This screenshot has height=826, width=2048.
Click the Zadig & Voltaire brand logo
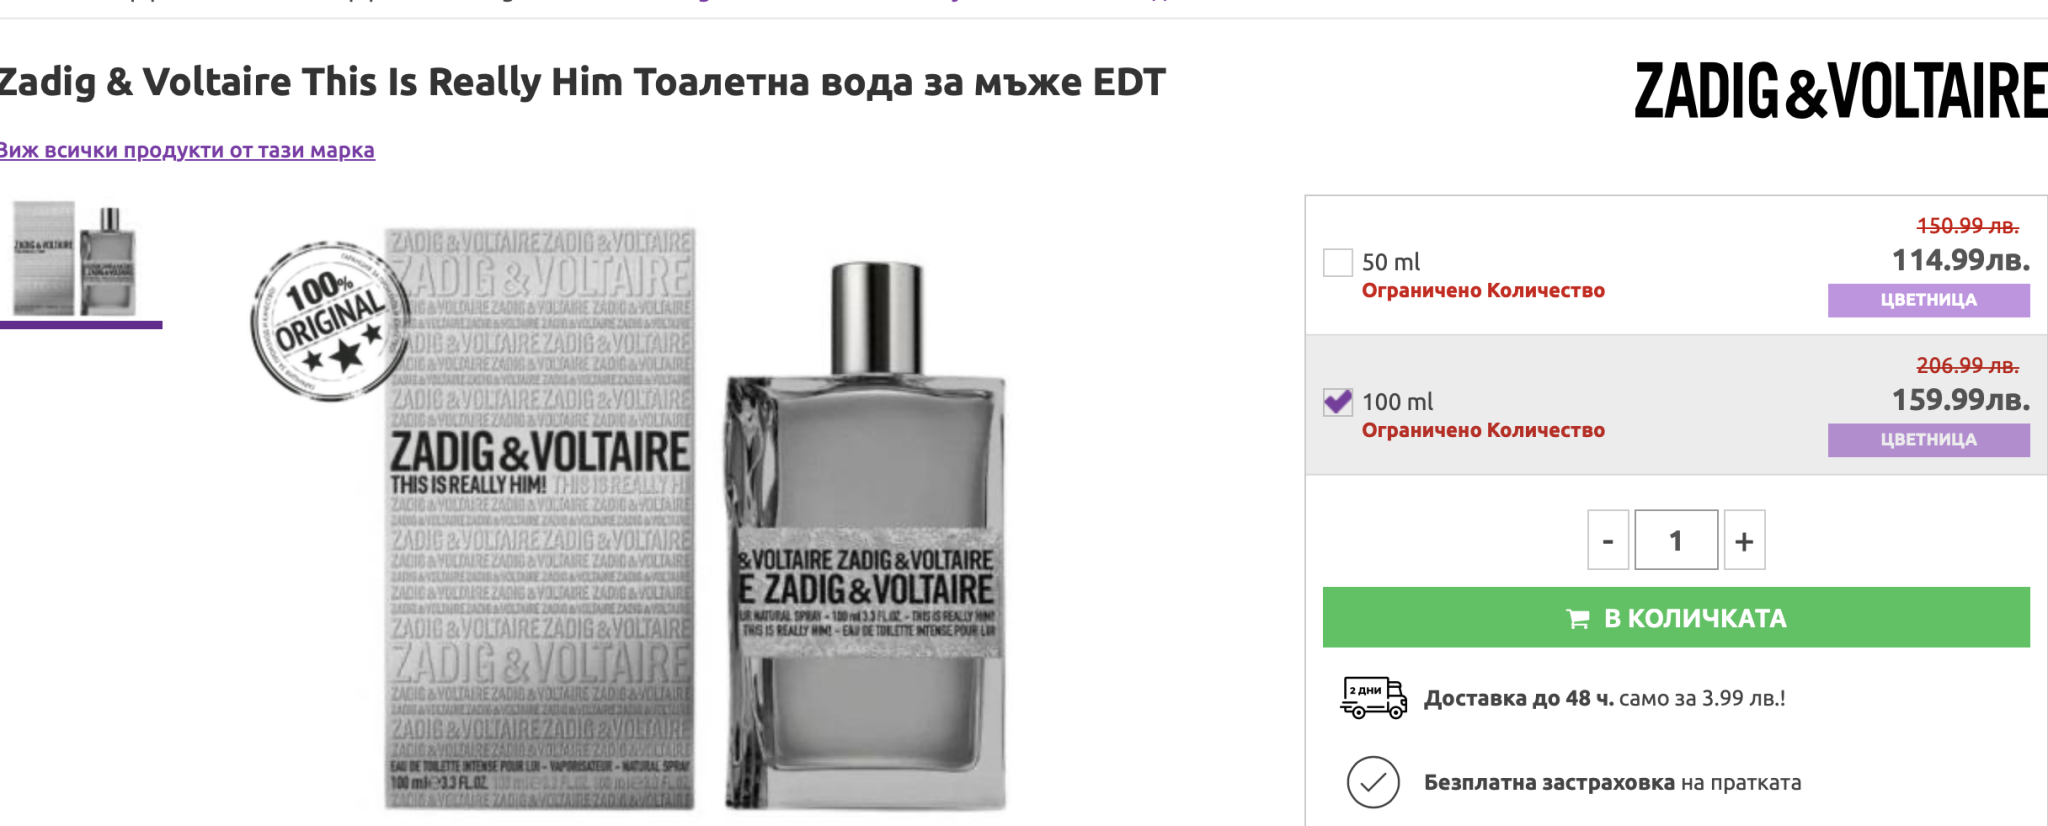(1839, 91)
